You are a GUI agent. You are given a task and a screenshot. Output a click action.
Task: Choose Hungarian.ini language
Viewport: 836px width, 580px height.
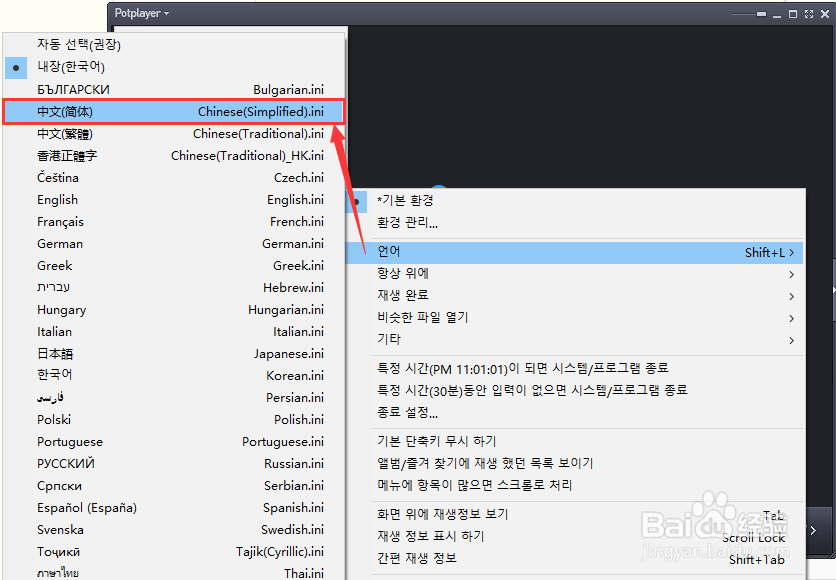click(174, 310)
